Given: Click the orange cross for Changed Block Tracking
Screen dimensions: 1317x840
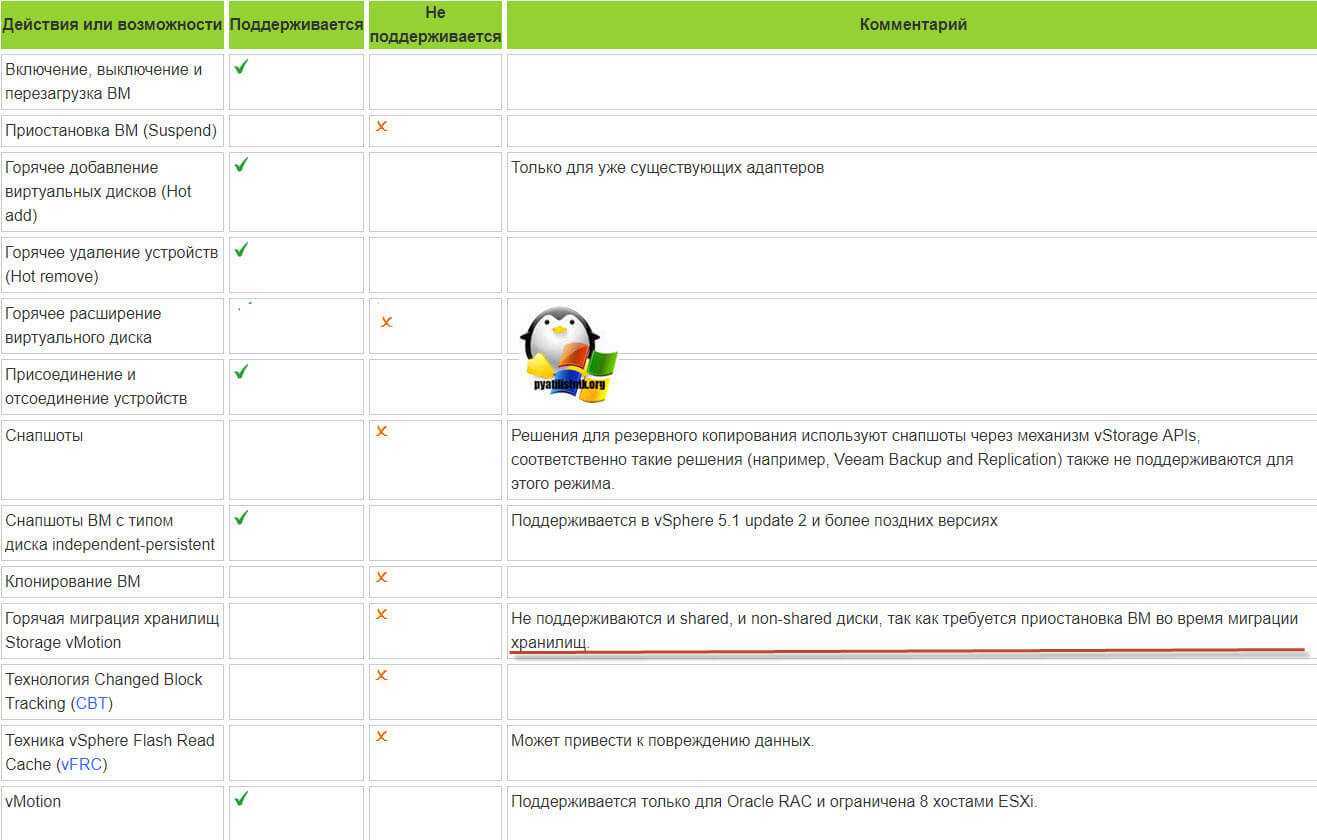Looking at the screenshot, I should 381,675.
